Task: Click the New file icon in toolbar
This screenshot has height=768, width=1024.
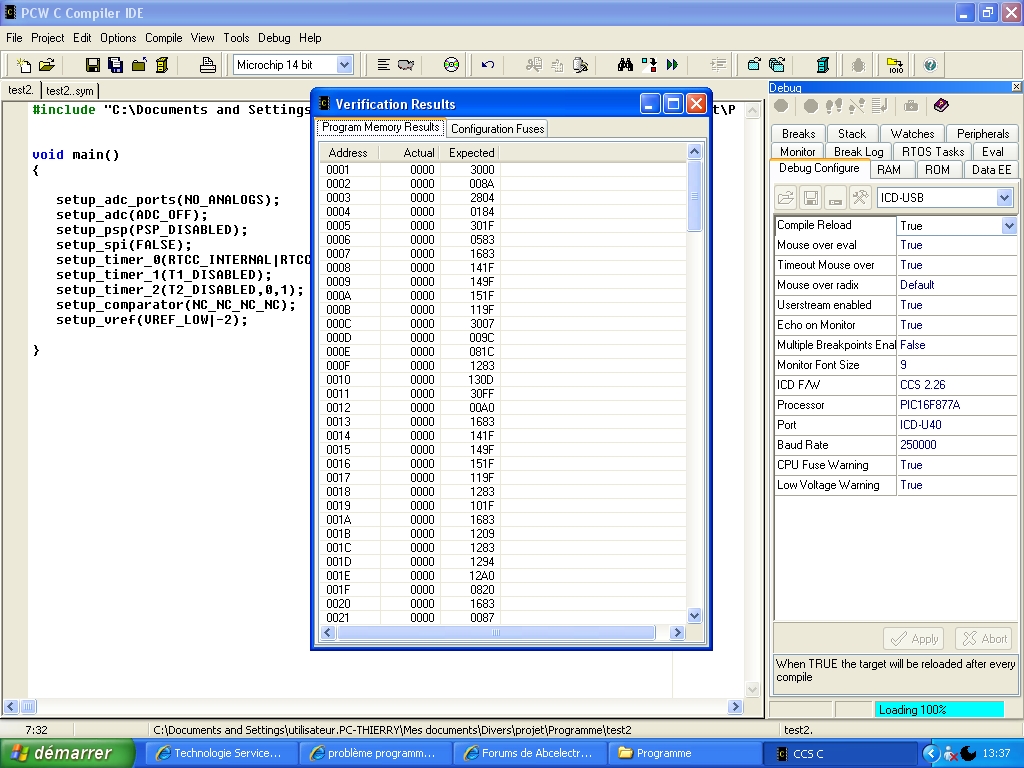Action: coord(25,65)
